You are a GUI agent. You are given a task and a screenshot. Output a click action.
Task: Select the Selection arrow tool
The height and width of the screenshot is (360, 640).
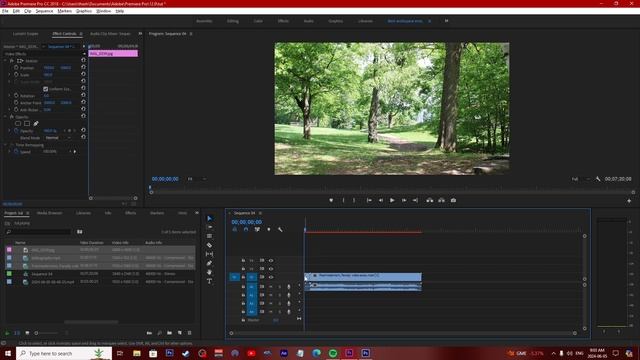click(209, 218)
